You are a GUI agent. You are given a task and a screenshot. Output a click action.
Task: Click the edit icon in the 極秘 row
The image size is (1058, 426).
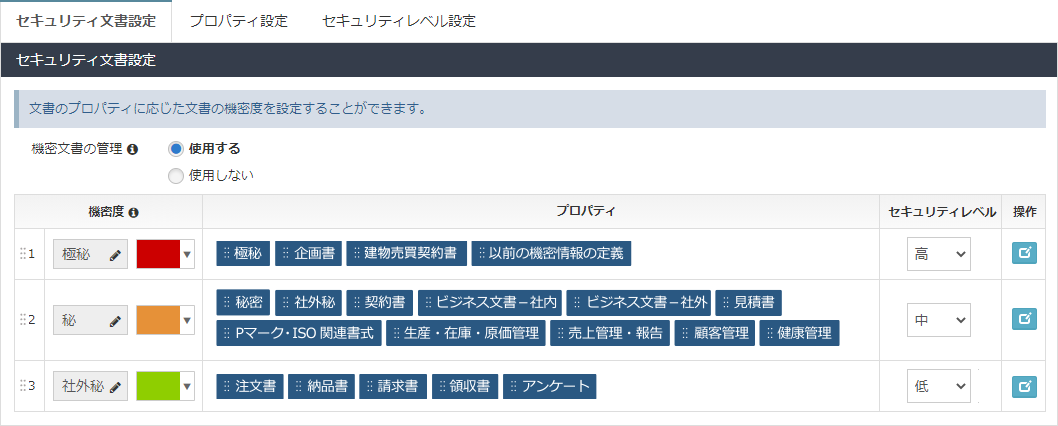click(1024, 254)
